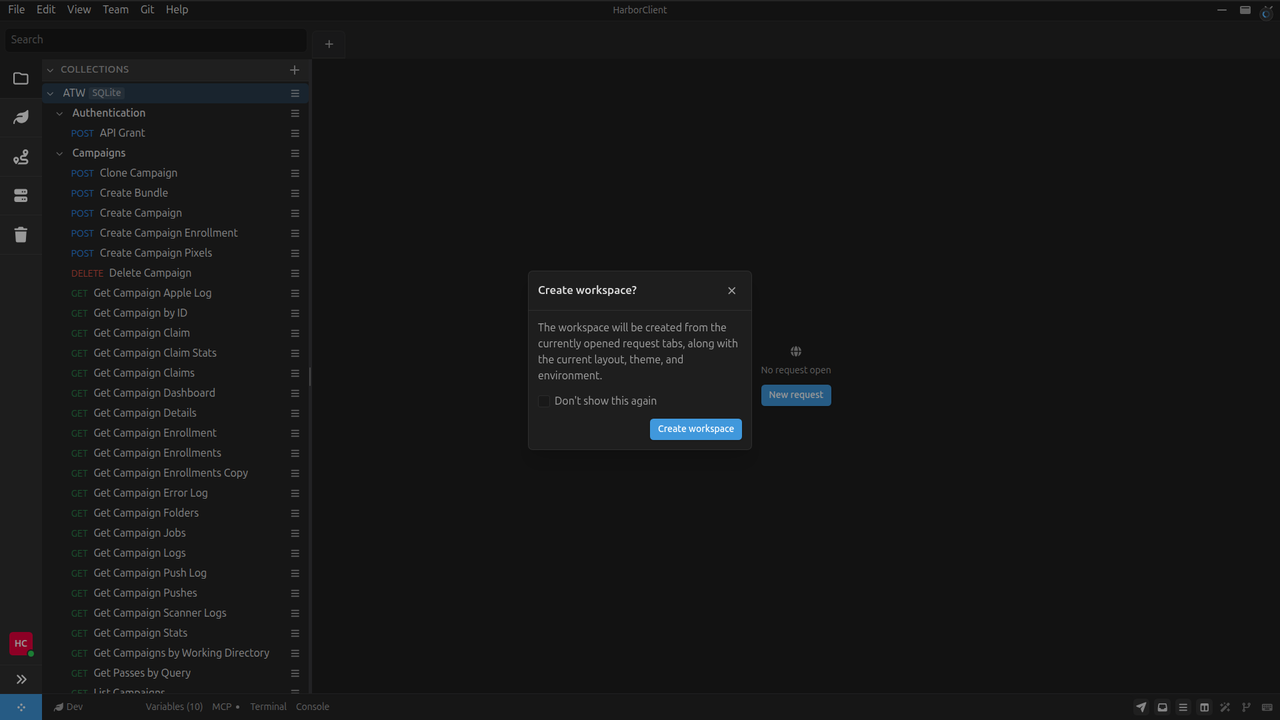Viewport: 1280px width, 720px height.
Task: Click the magic wand icon in status bar
Action: (1225, 707)
